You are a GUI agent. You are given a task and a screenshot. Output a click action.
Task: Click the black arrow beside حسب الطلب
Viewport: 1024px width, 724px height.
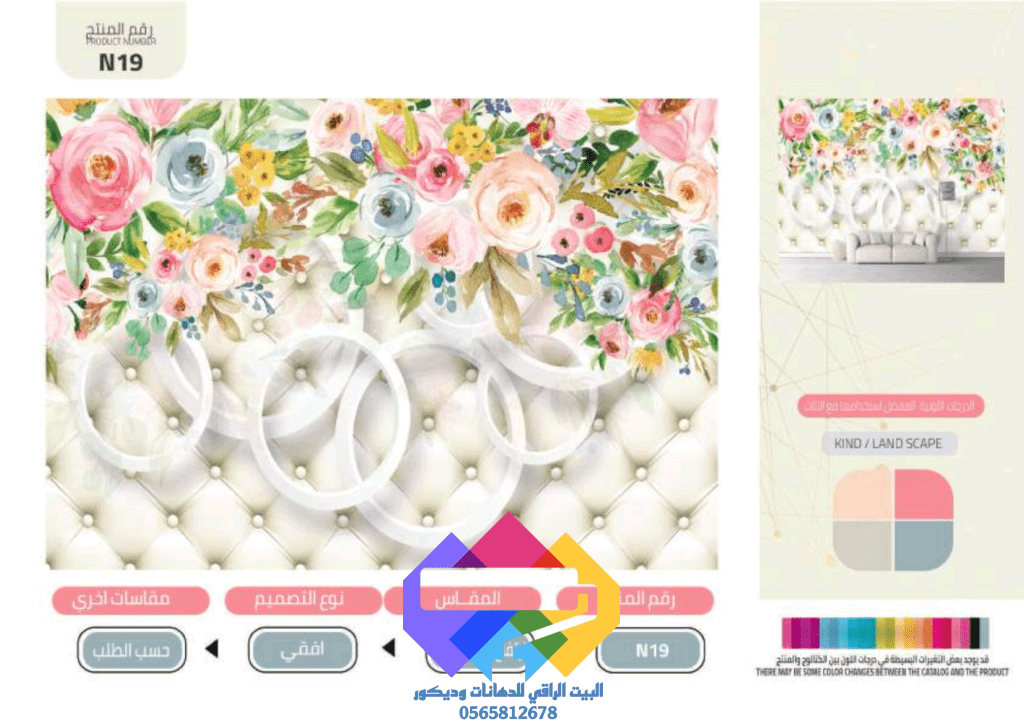pyautogui.click(x=212, y=648)
